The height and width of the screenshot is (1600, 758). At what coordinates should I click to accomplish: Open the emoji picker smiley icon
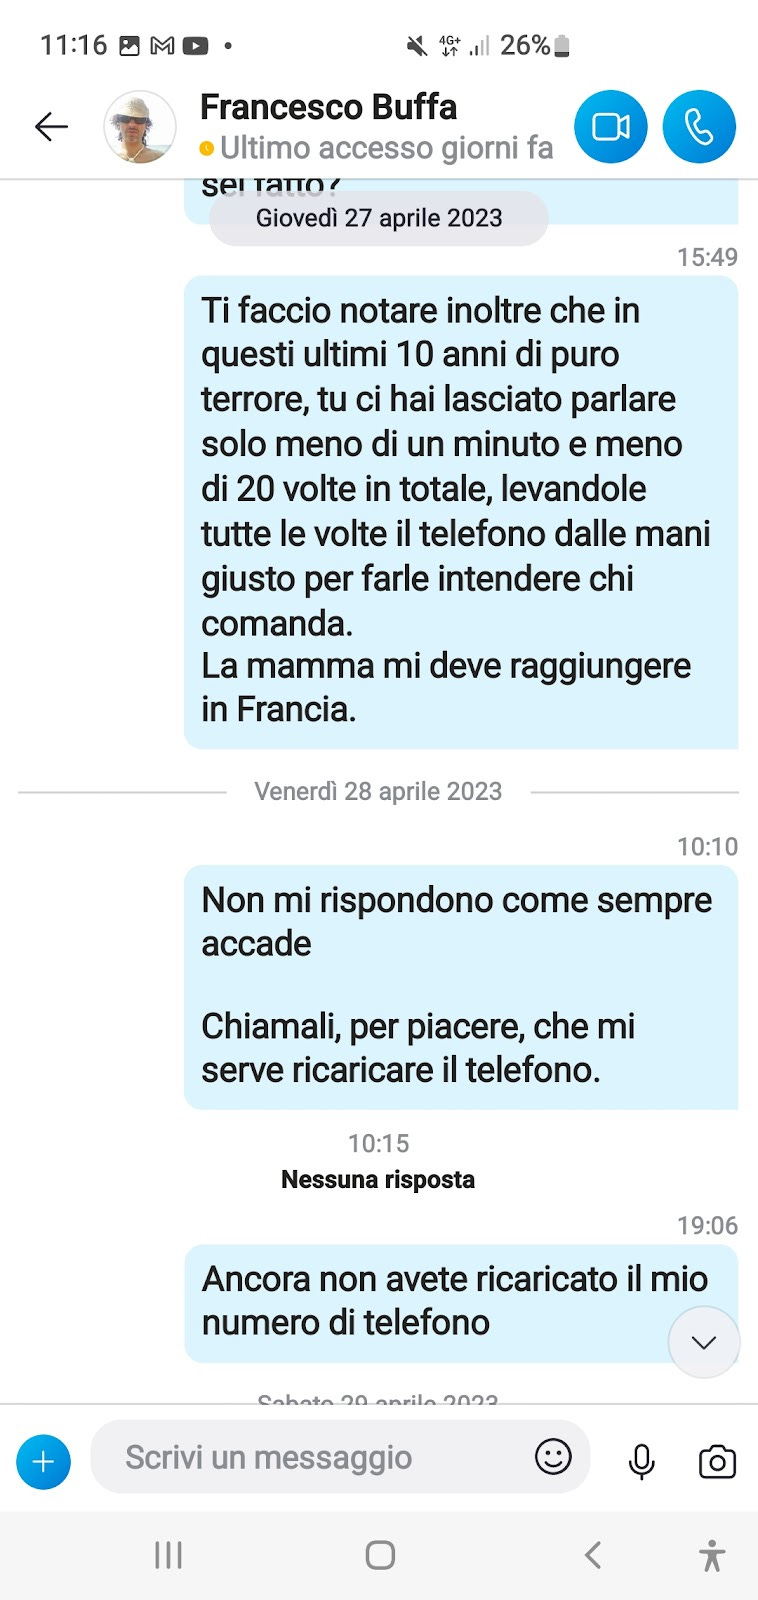point(553,1457)
